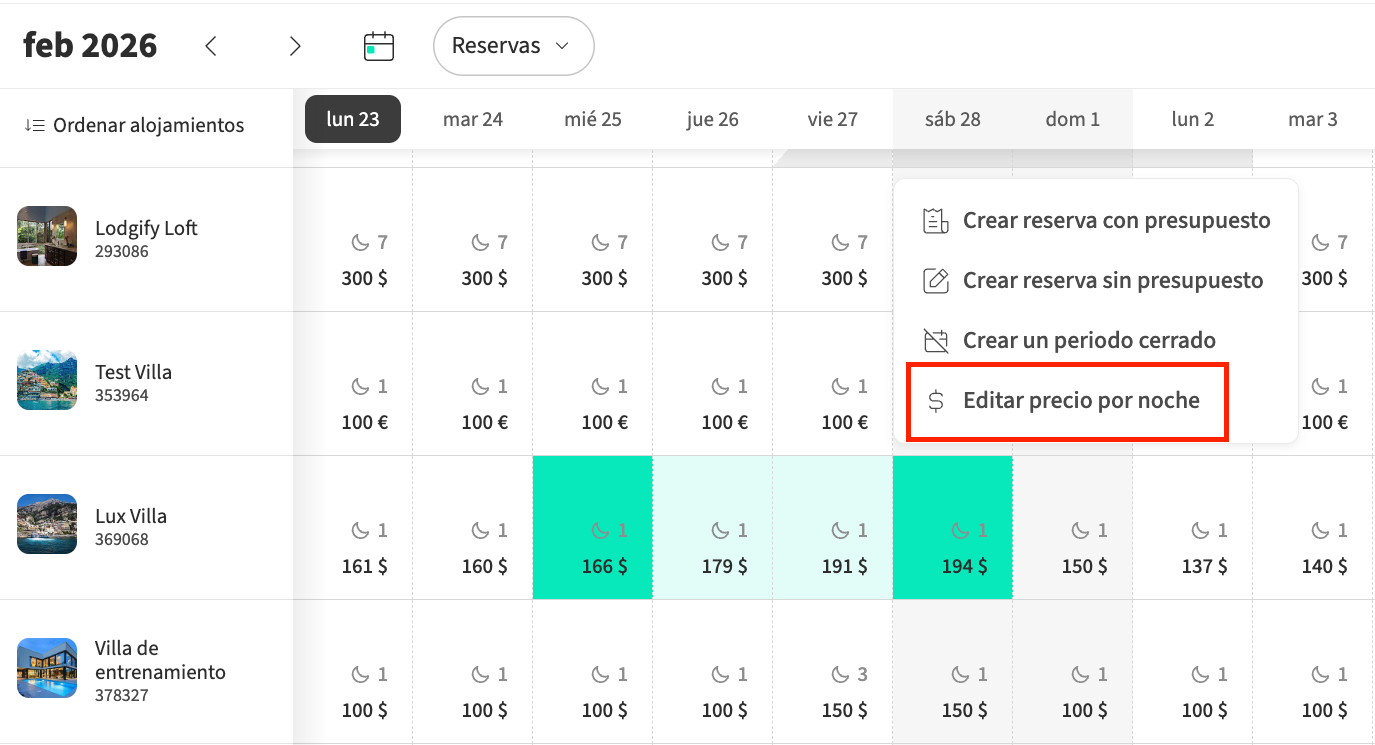Click Ordenar alojamientos
This screenshot has width=1375, height=745.
click(x=148, y=125)
